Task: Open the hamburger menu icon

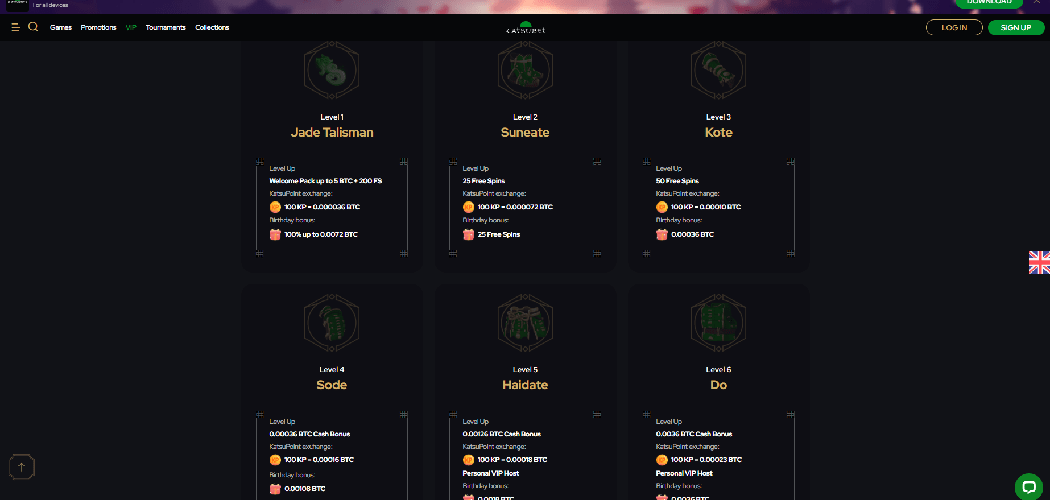Action: [15, 27]
